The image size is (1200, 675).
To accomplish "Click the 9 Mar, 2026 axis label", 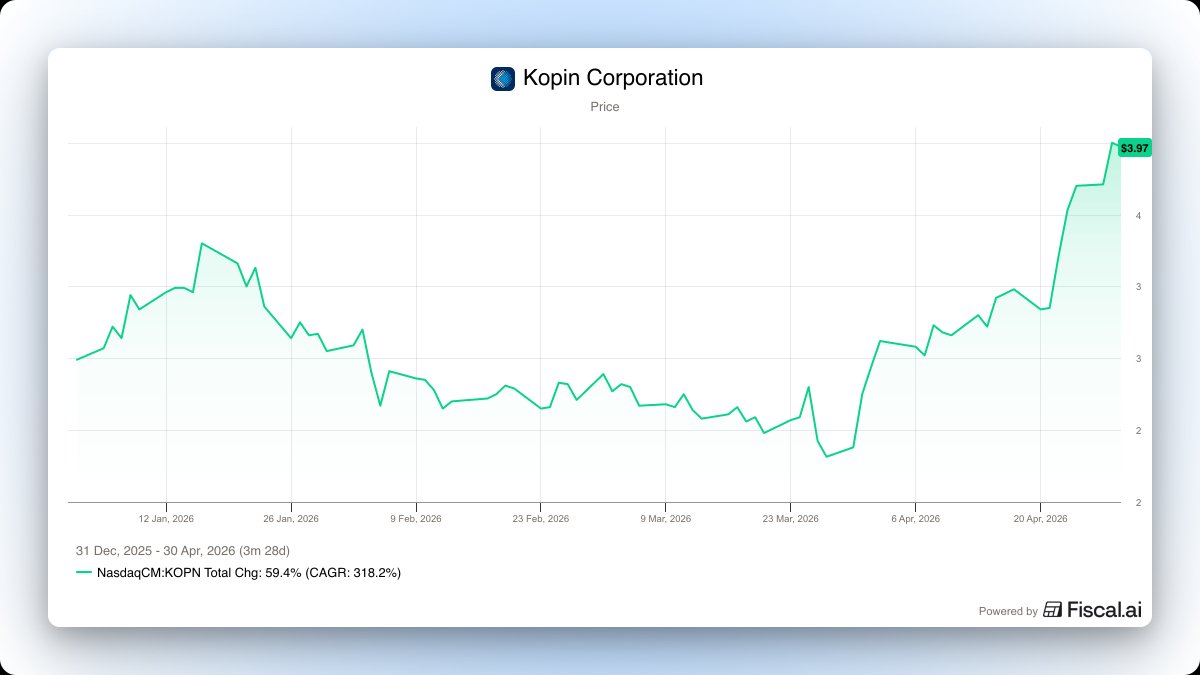I will (665, 519).
